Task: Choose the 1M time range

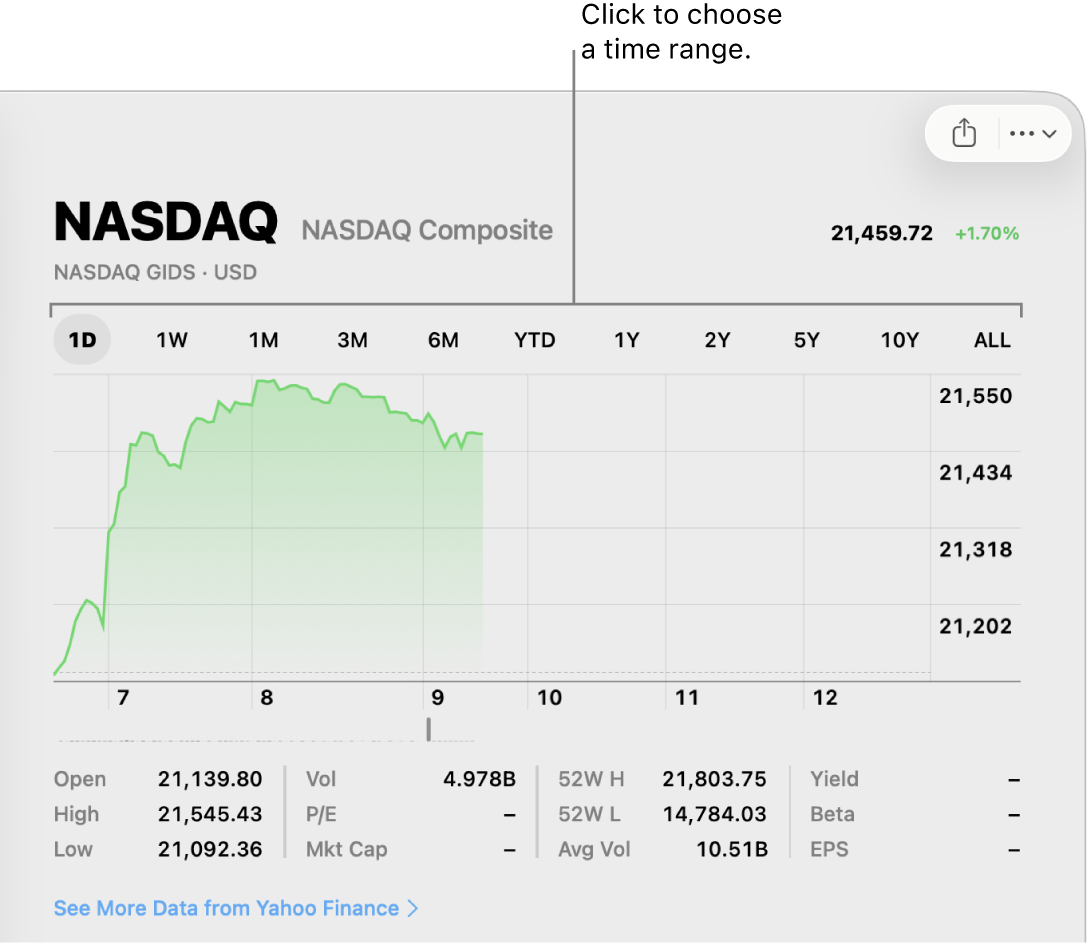Action: [x=264, y=340]
